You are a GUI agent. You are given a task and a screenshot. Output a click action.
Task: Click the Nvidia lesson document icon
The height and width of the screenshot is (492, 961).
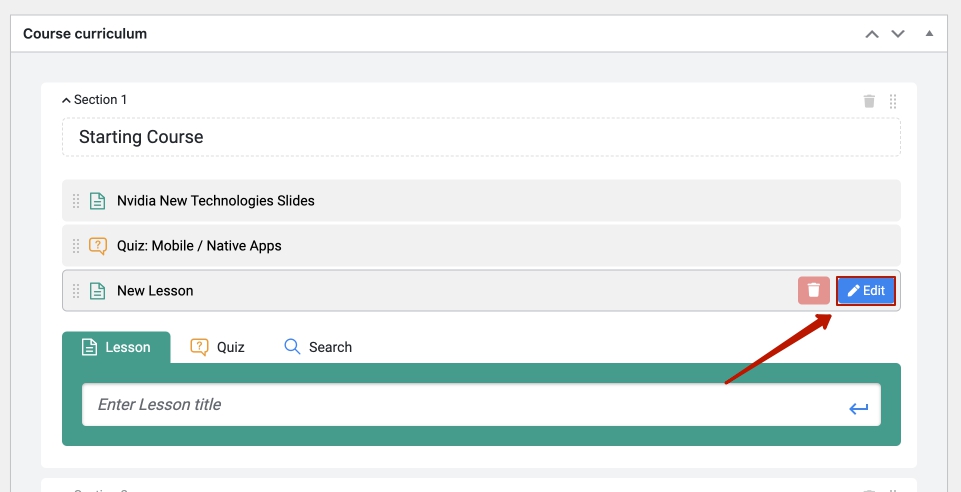pyautogui.click(x=97, y=201)
